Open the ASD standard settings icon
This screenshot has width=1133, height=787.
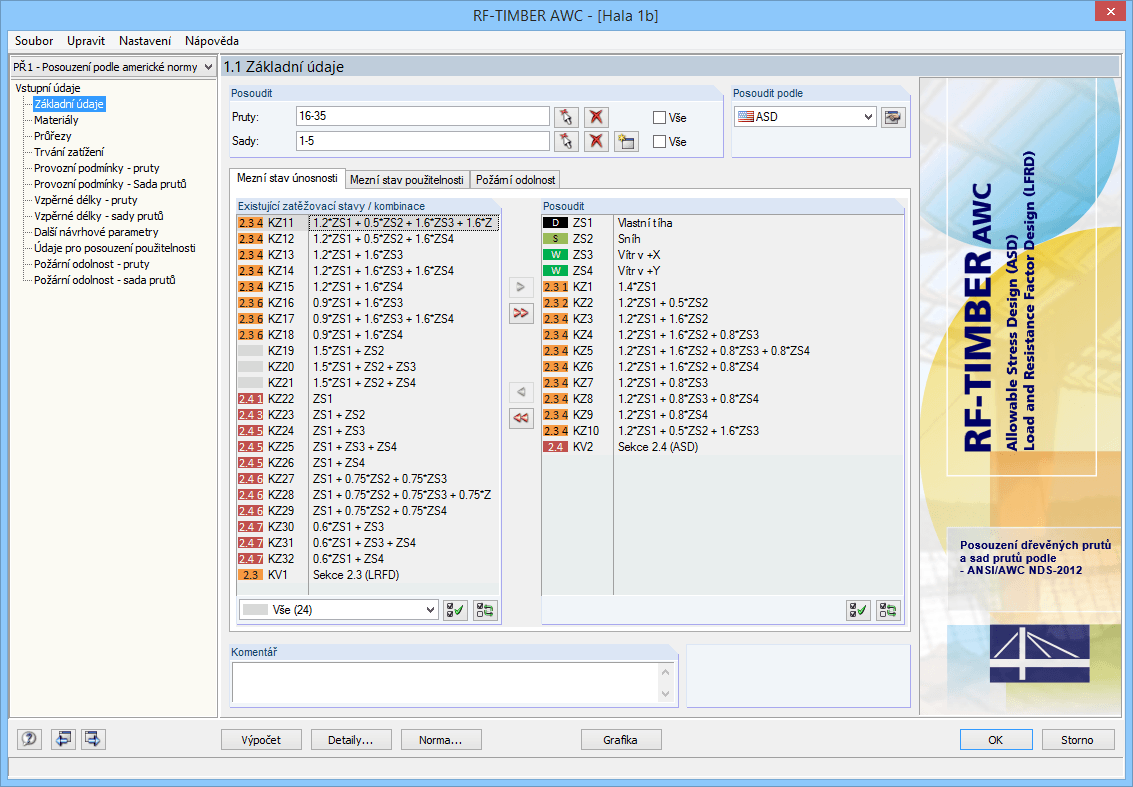893,117
